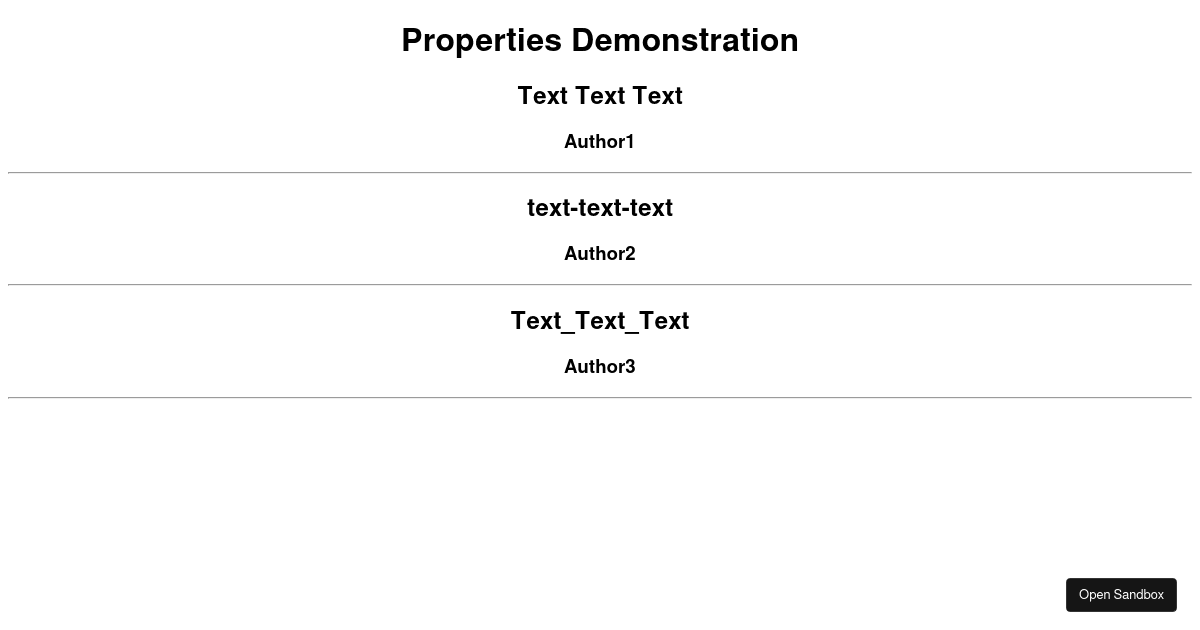Open the second article entry

(600, 228)
